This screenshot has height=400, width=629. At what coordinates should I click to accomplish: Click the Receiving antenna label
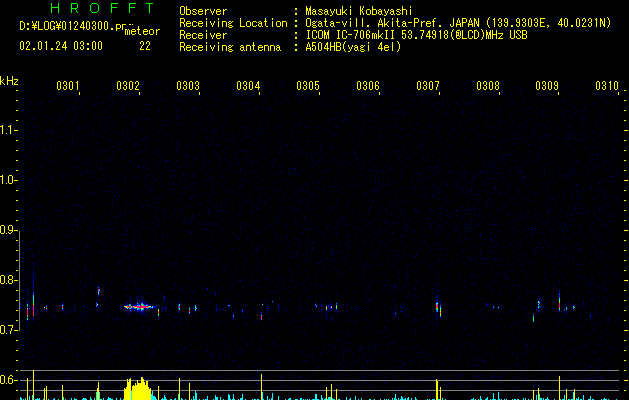230,47
